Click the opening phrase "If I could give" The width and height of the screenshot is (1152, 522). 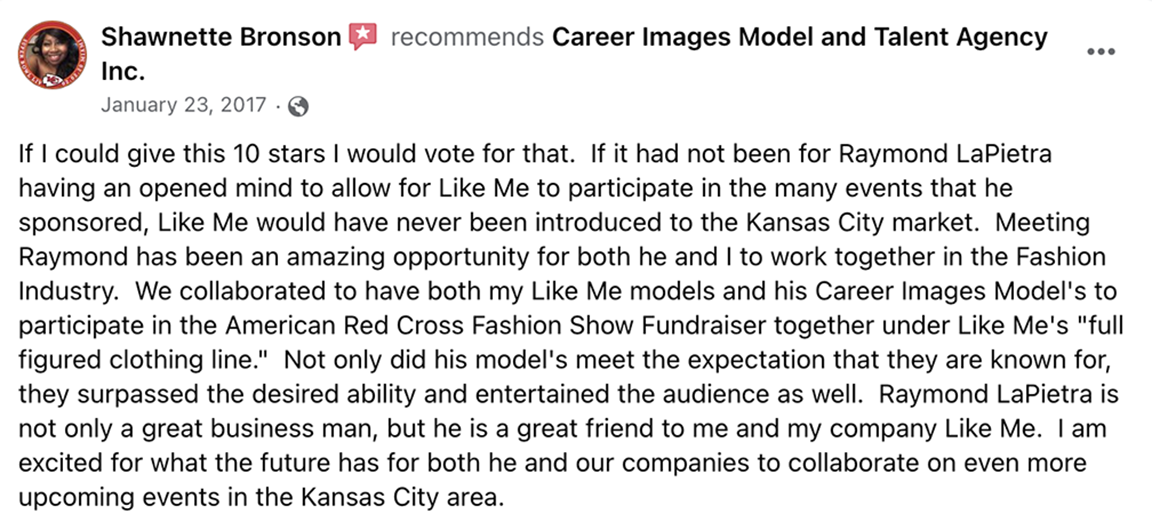coord(85,155)
